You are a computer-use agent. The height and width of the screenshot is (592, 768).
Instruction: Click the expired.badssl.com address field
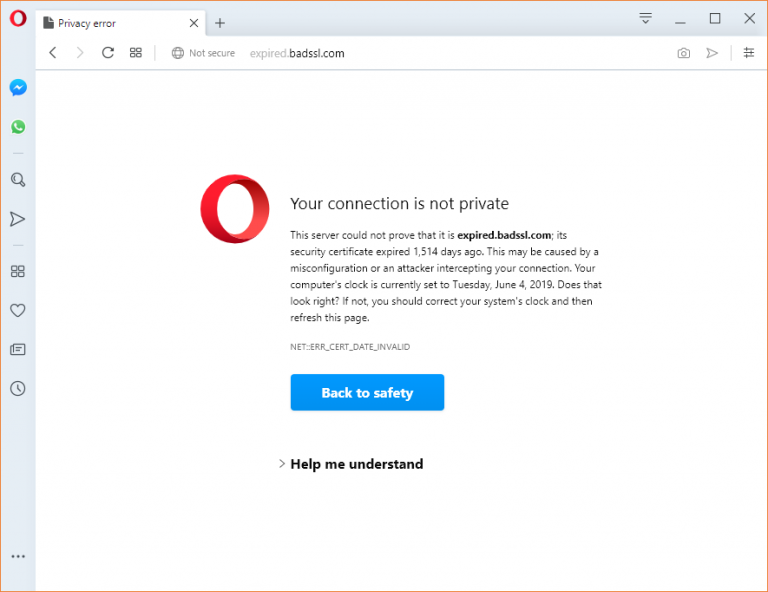pyautogui.click(x=297, y=53)
